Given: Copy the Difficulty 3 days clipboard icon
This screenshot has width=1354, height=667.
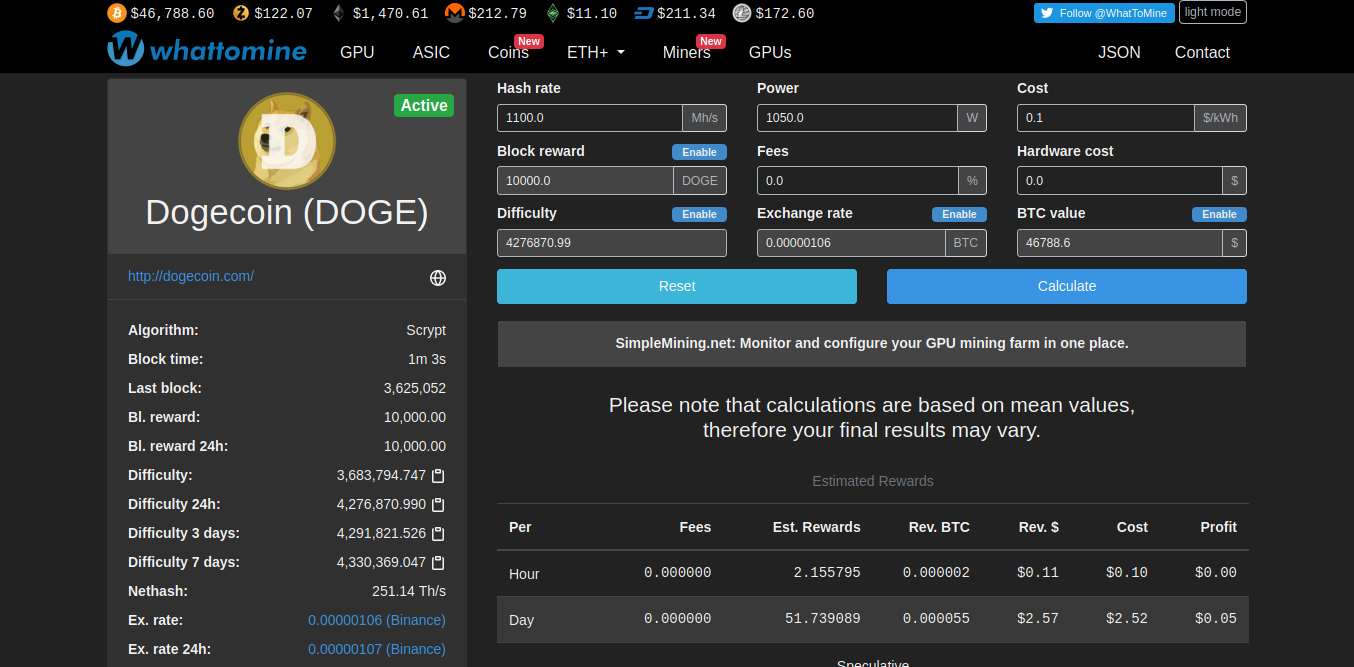Looking at the screenshot, I should 437,534.
